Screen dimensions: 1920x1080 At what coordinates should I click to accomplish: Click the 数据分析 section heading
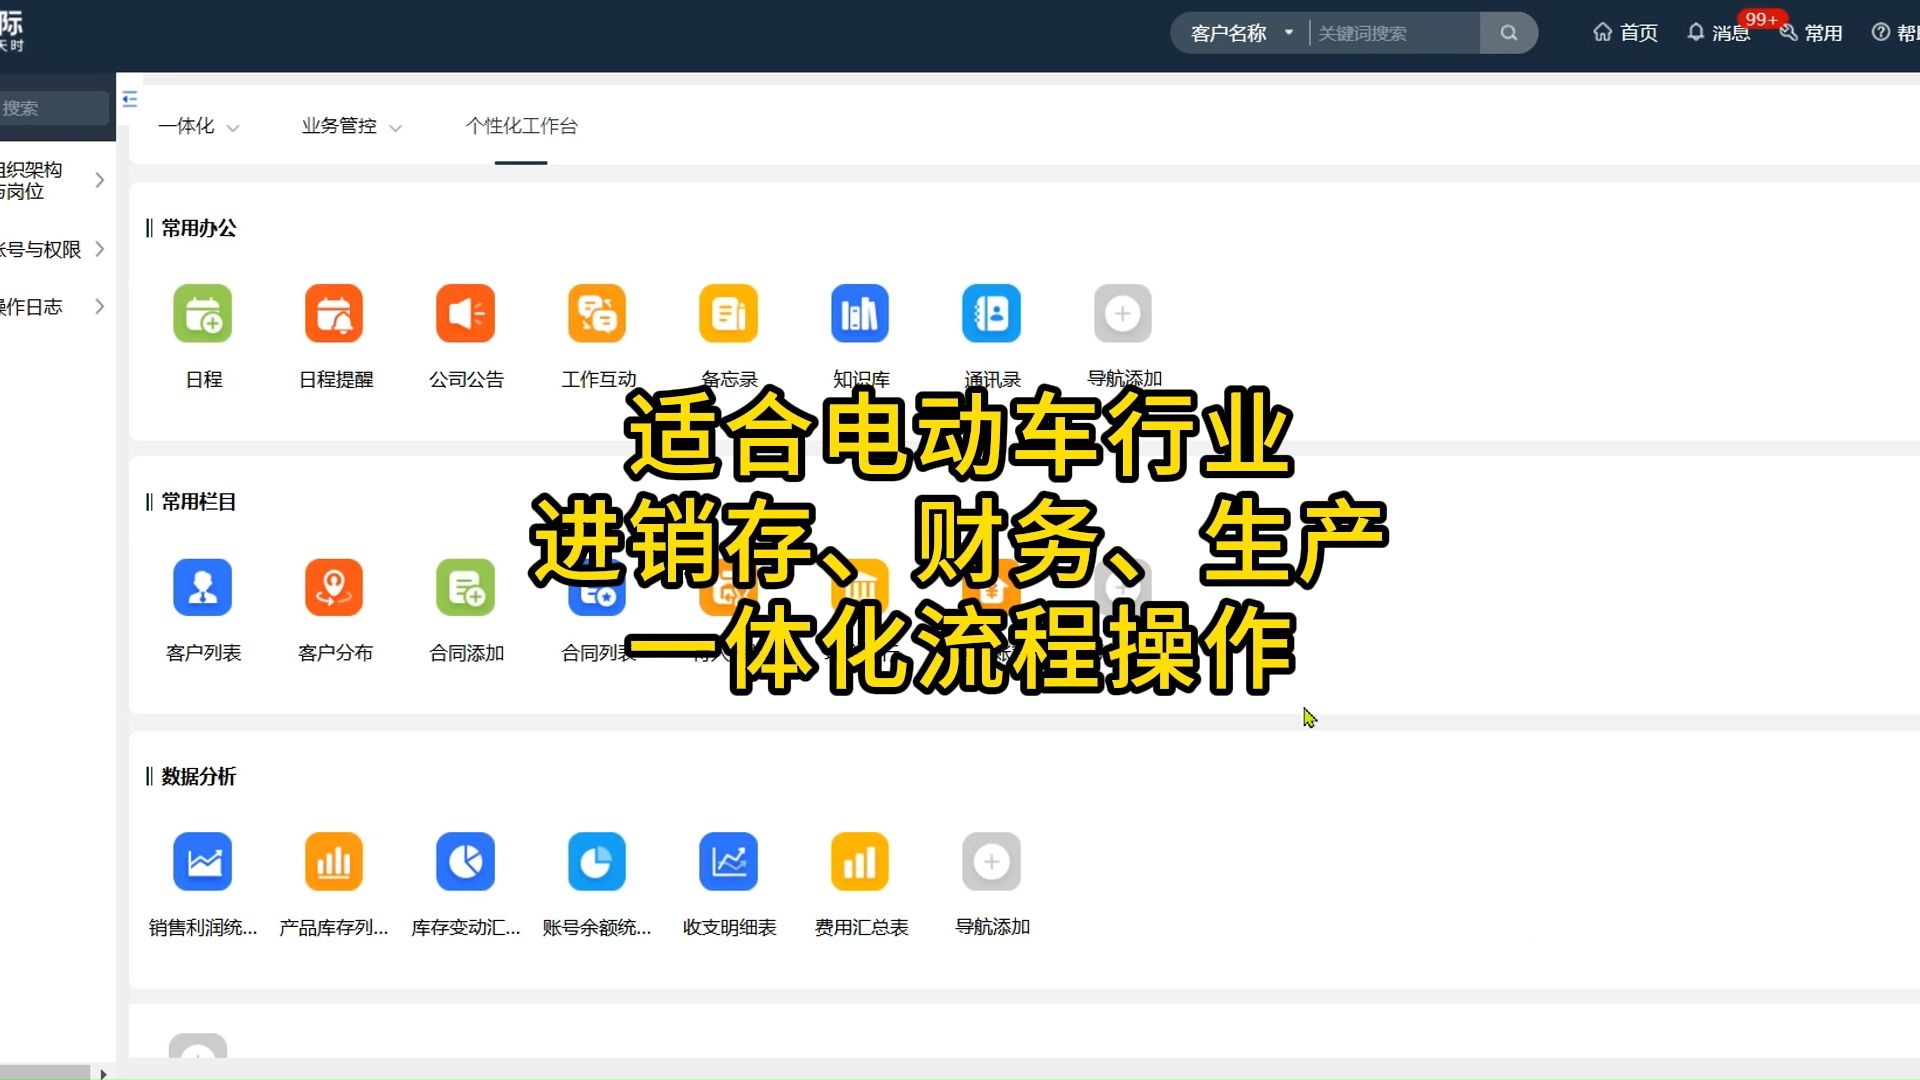(198, 776)
